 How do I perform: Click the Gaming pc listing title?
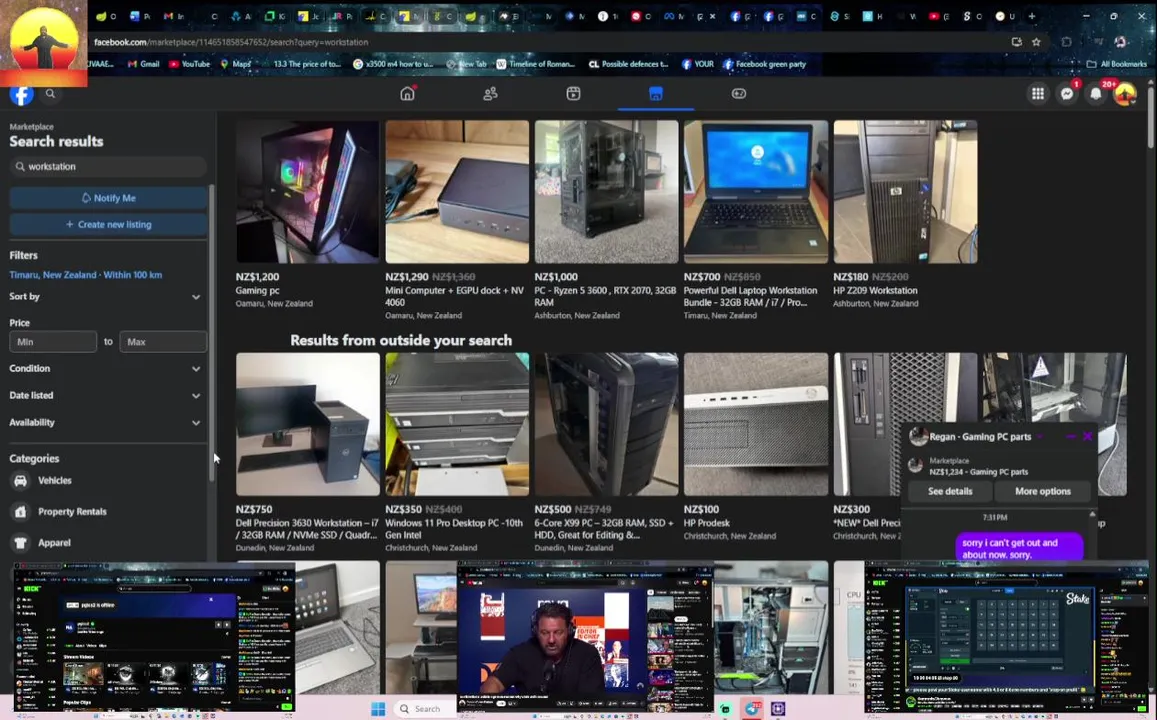(258, 291)
